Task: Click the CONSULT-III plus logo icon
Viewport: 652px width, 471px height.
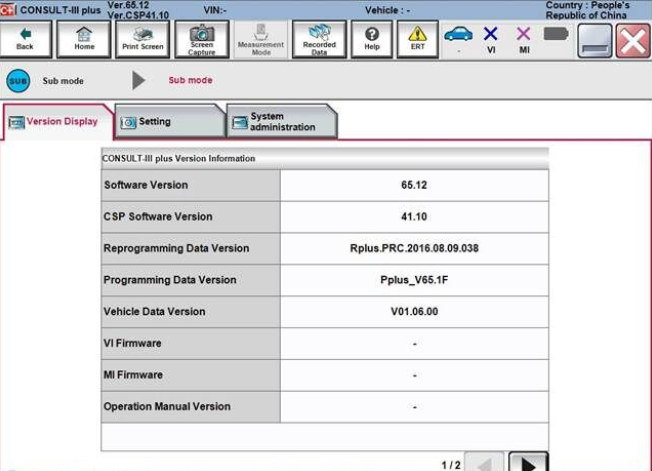Action: (8, 10)
